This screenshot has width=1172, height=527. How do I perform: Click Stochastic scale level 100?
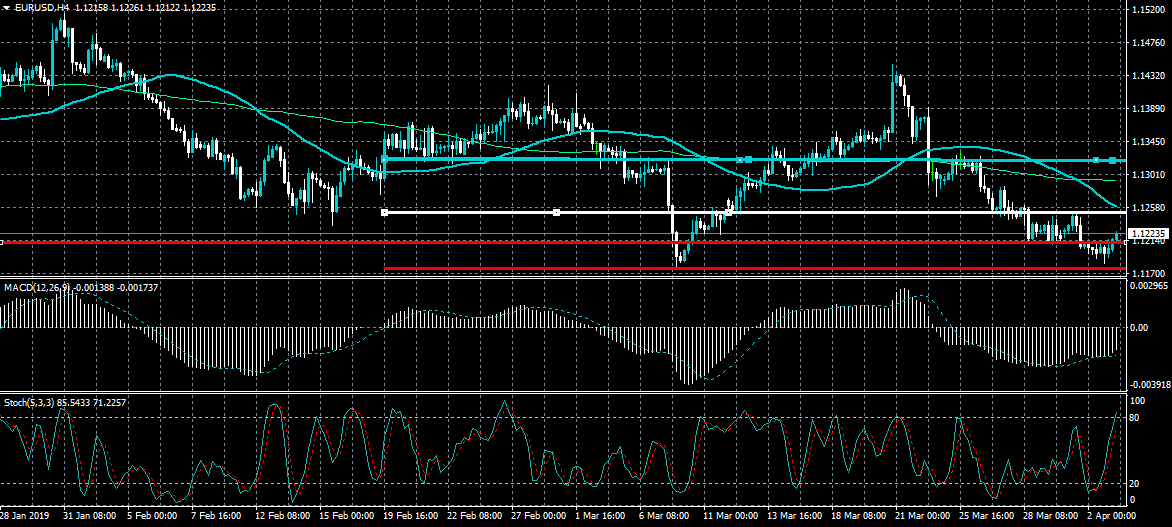point(1140,401)
